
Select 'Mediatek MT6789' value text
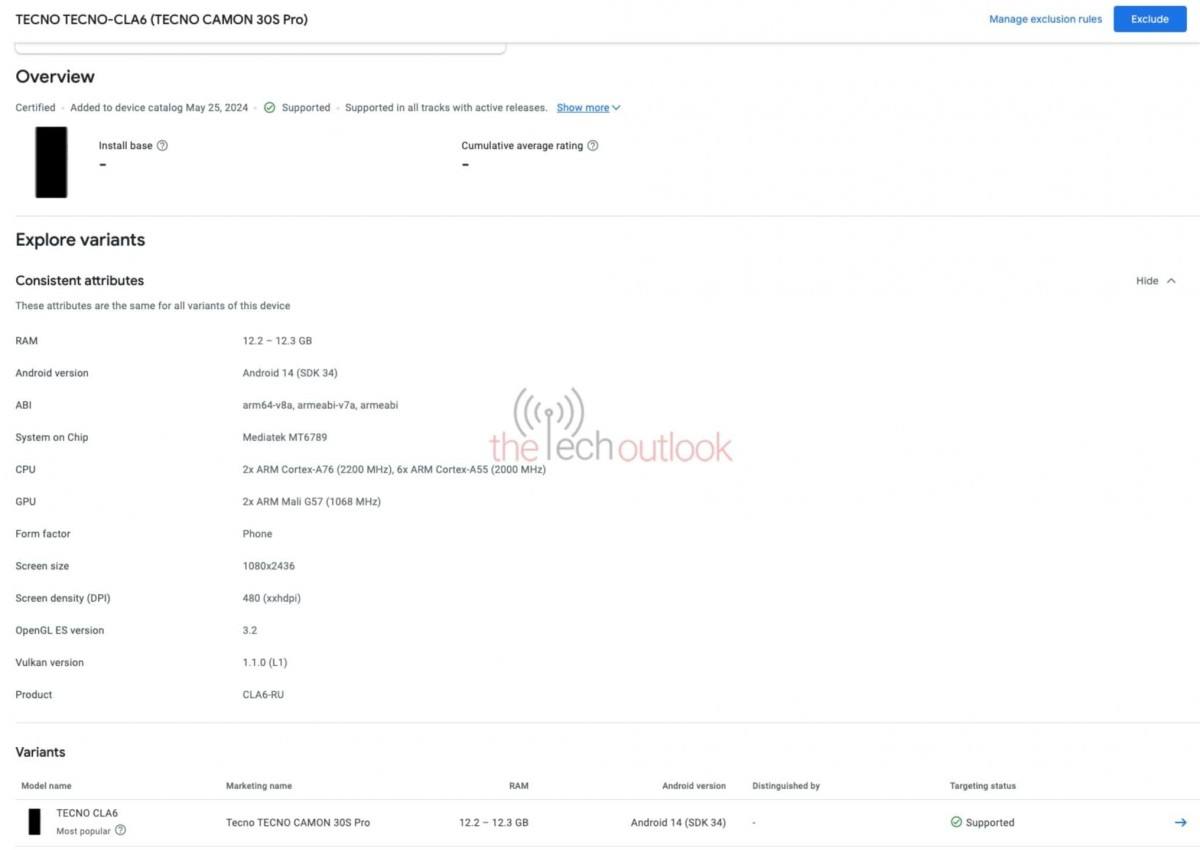(285, 437)
